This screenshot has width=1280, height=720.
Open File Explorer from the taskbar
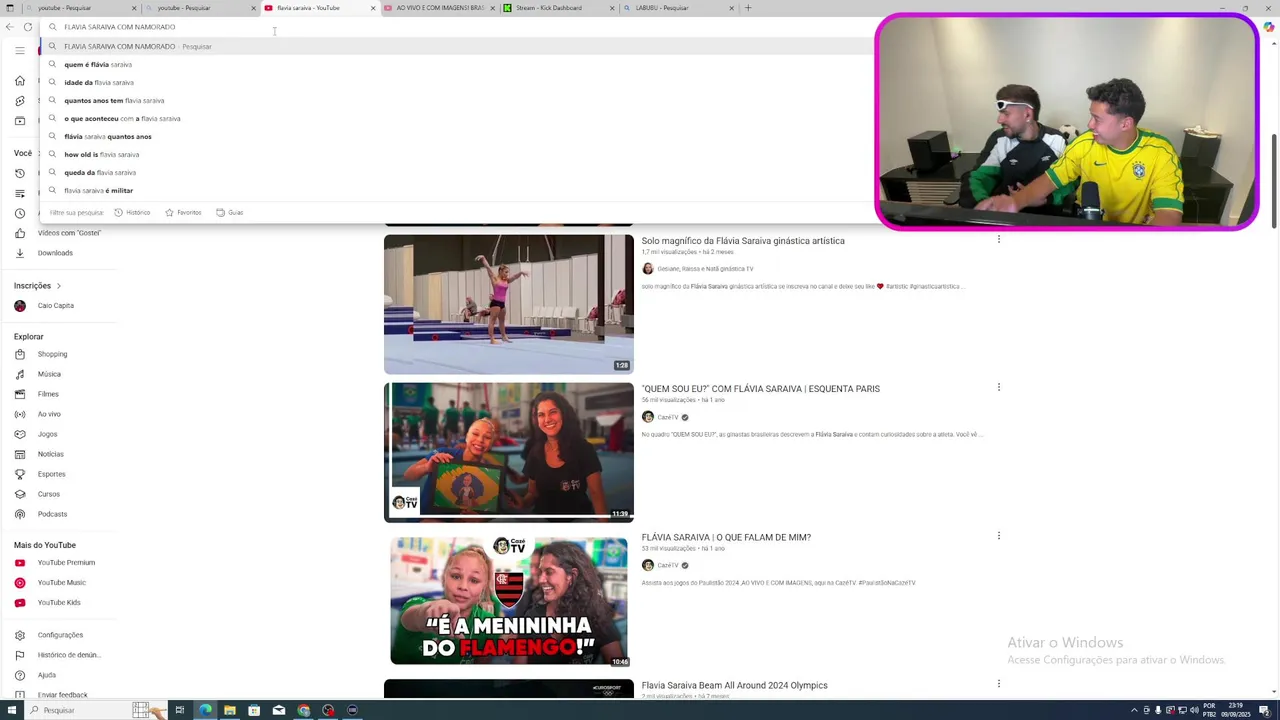(230, 710)
